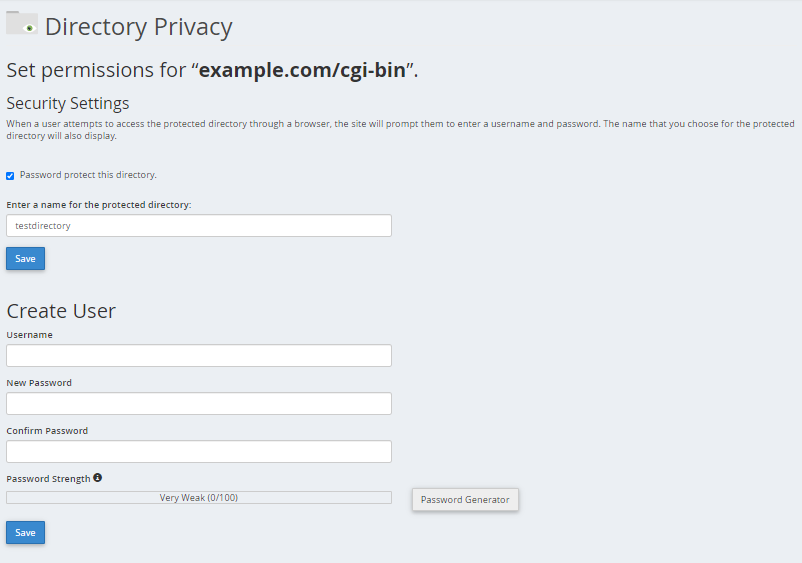Click the Password Strength info icon
802x563 pixels.
[x=98, y=478]
